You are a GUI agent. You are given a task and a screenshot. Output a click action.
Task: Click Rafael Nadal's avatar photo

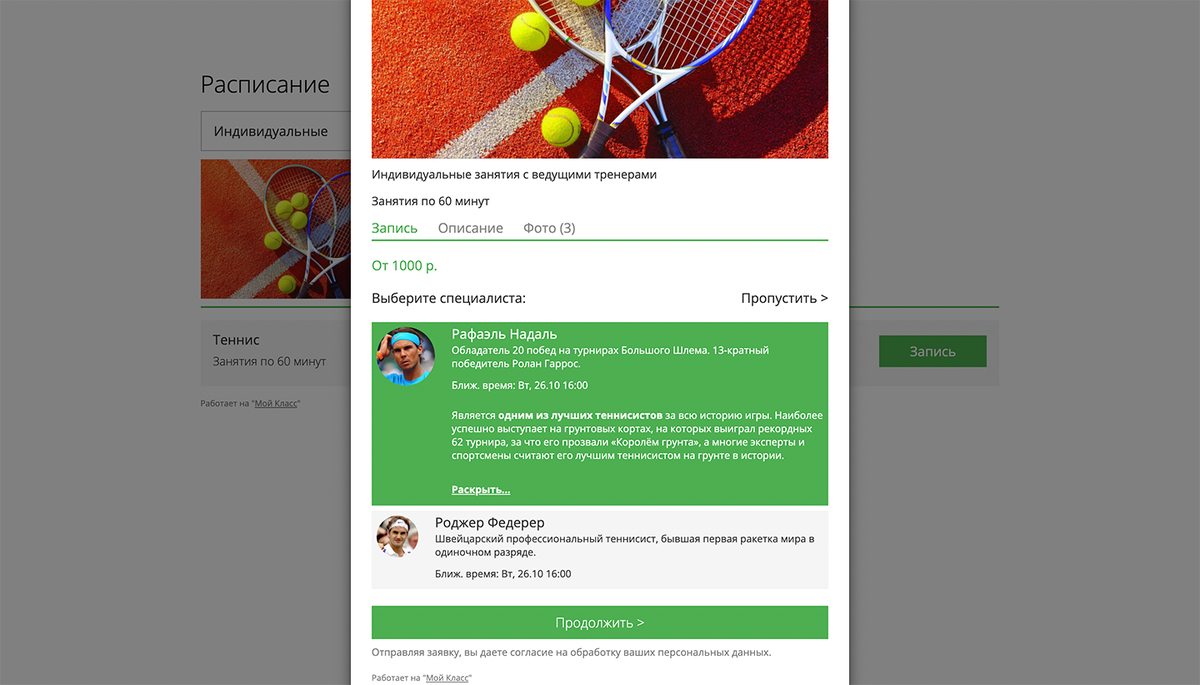click(405, 356)
